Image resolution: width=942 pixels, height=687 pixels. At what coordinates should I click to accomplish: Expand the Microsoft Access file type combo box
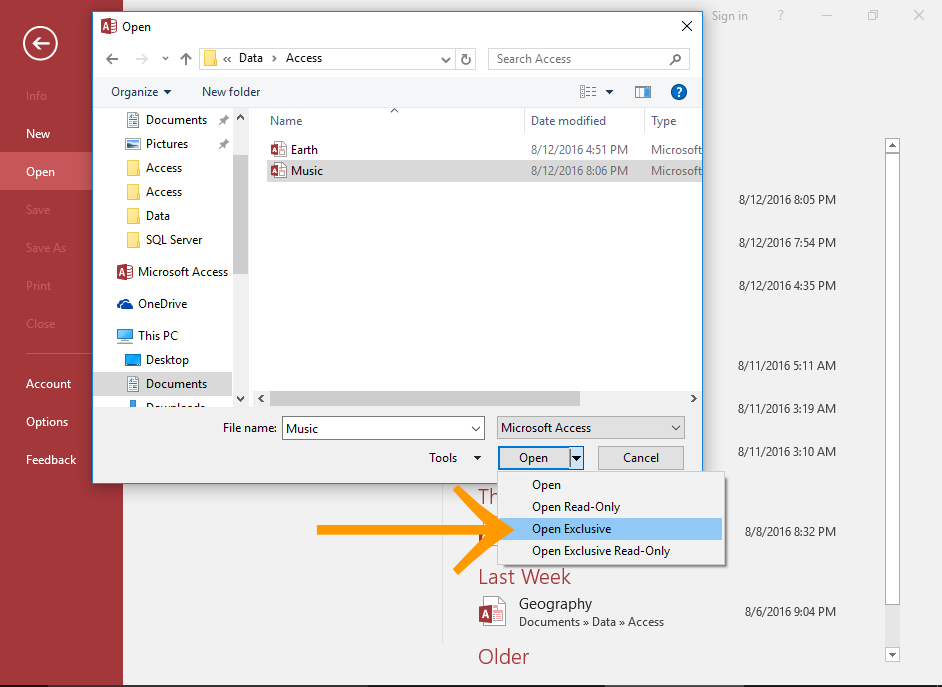[591, 428]
